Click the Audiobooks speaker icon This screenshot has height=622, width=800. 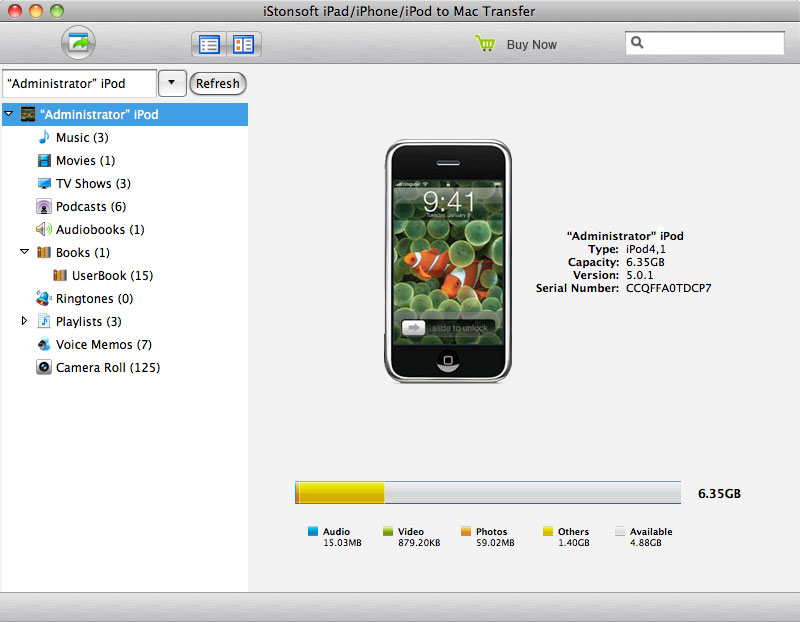tap(44, 229)
